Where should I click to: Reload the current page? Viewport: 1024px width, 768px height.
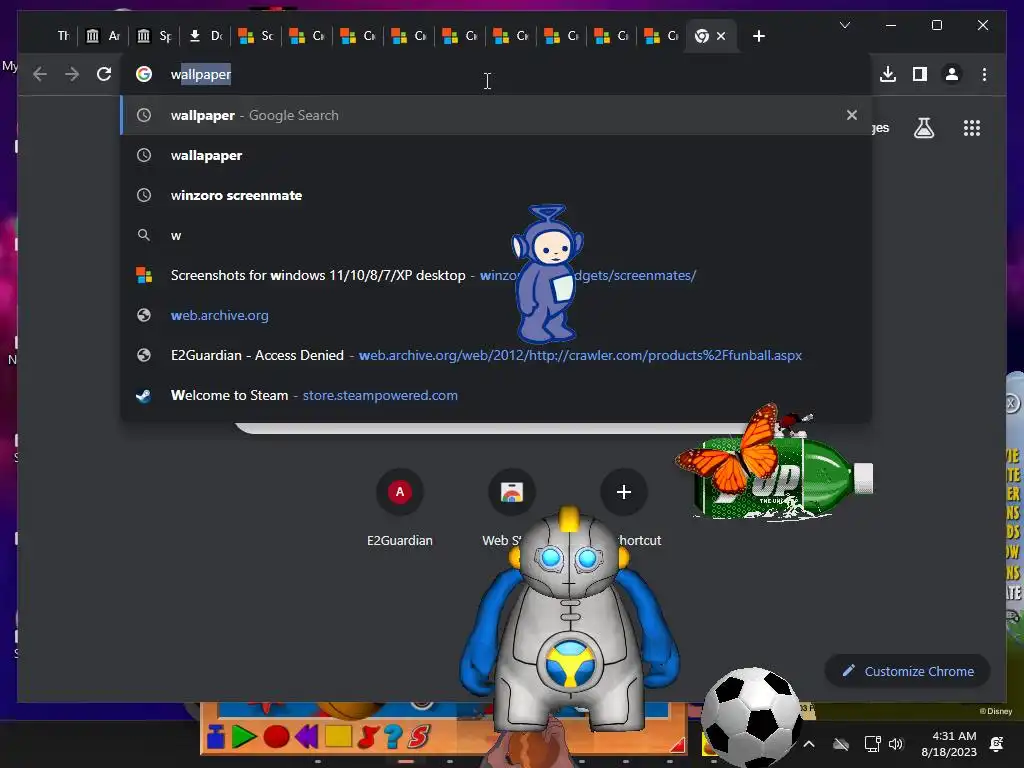(x=104, y=74)
